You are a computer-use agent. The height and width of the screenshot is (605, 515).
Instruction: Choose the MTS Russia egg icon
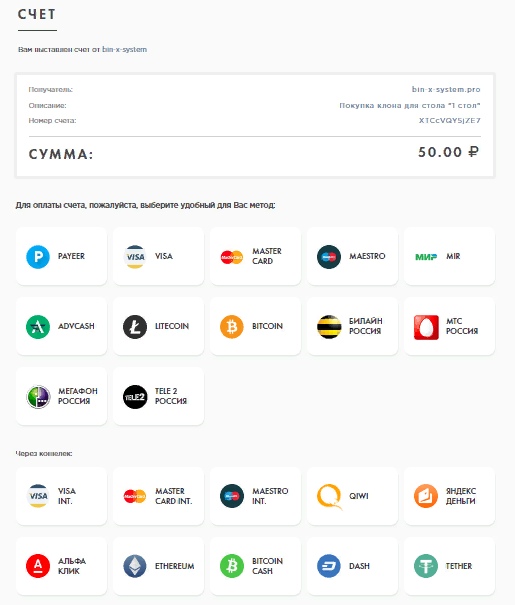pyautogui.click(x=426, y=327)
